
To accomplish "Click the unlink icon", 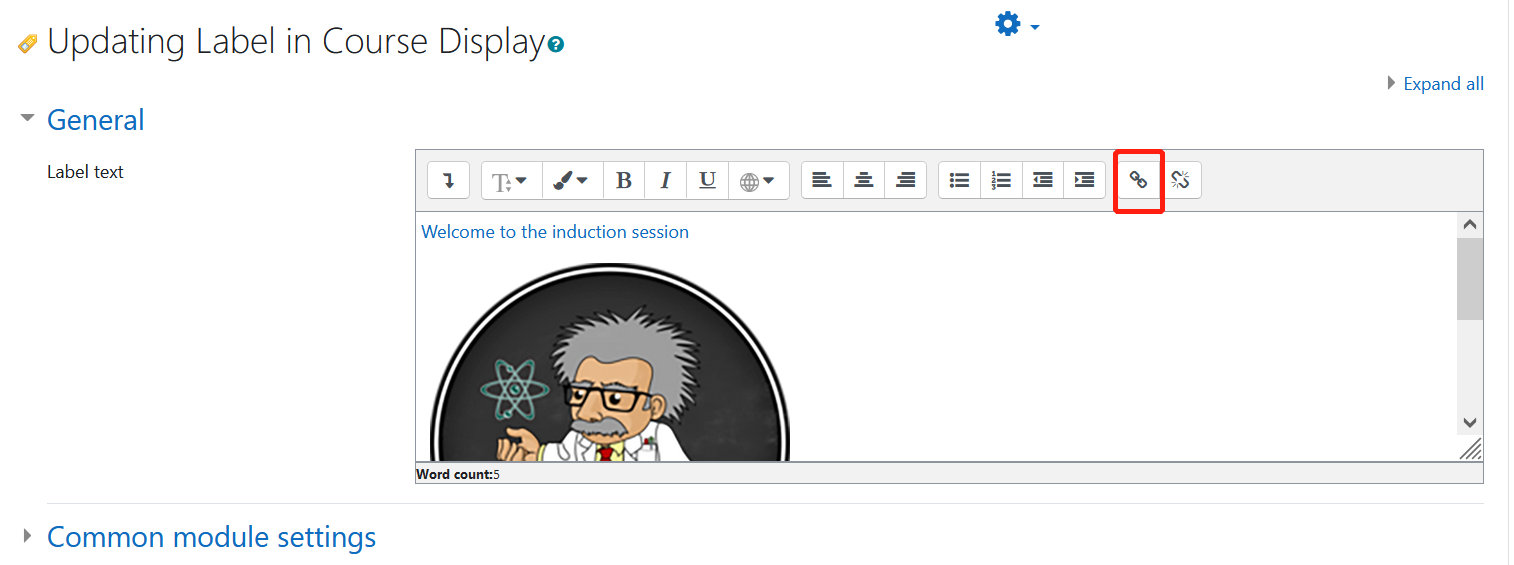I will 1180,181.
